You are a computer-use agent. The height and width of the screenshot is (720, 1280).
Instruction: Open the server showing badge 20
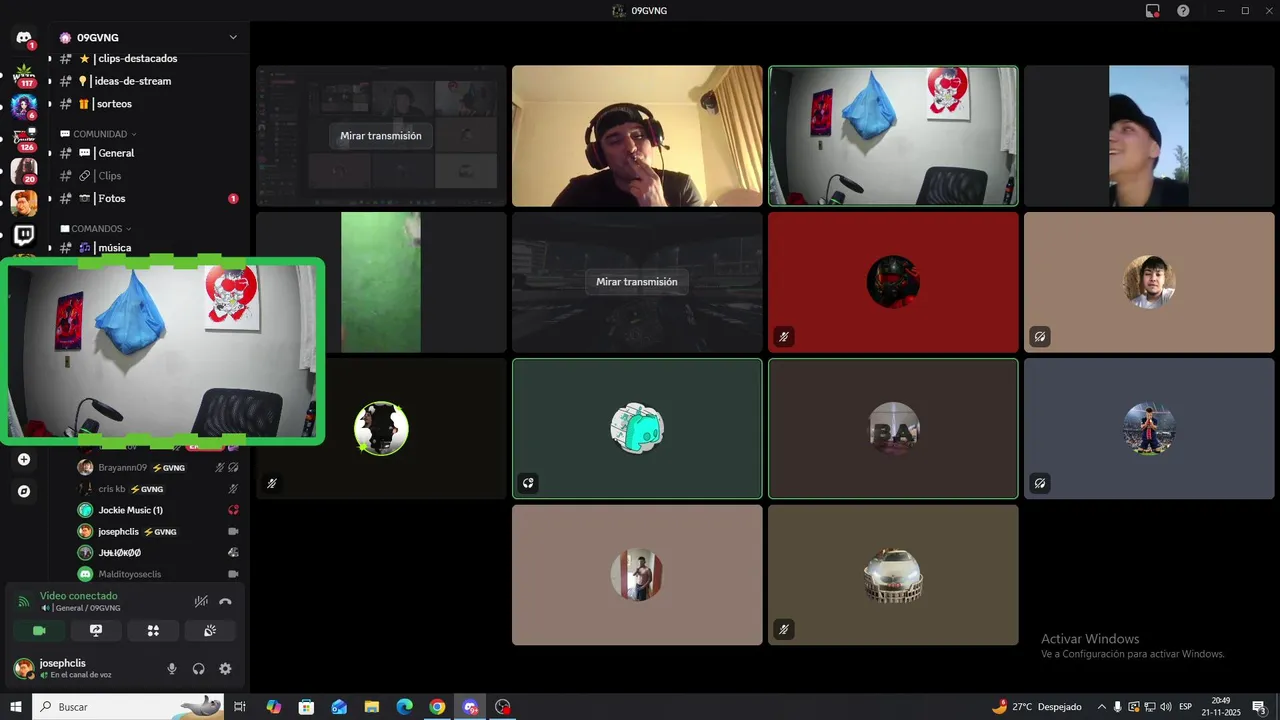[x=24, y=171]
